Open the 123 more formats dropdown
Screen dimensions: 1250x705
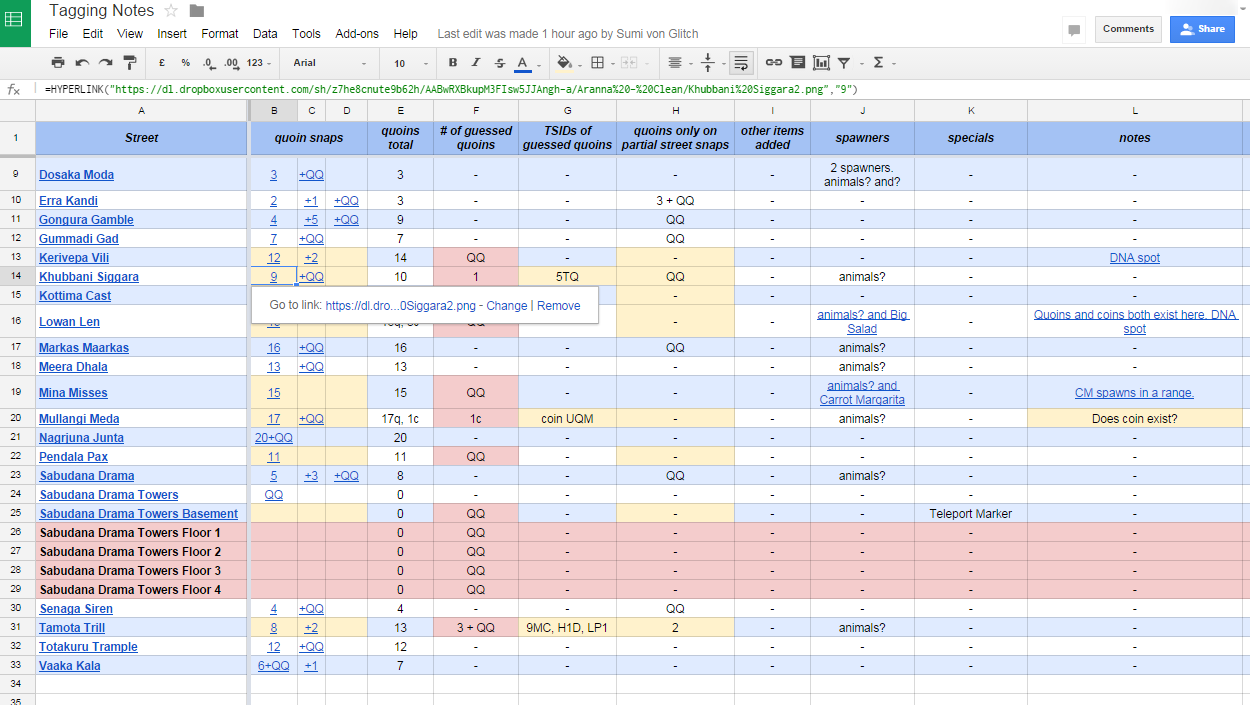click(259, 63)
